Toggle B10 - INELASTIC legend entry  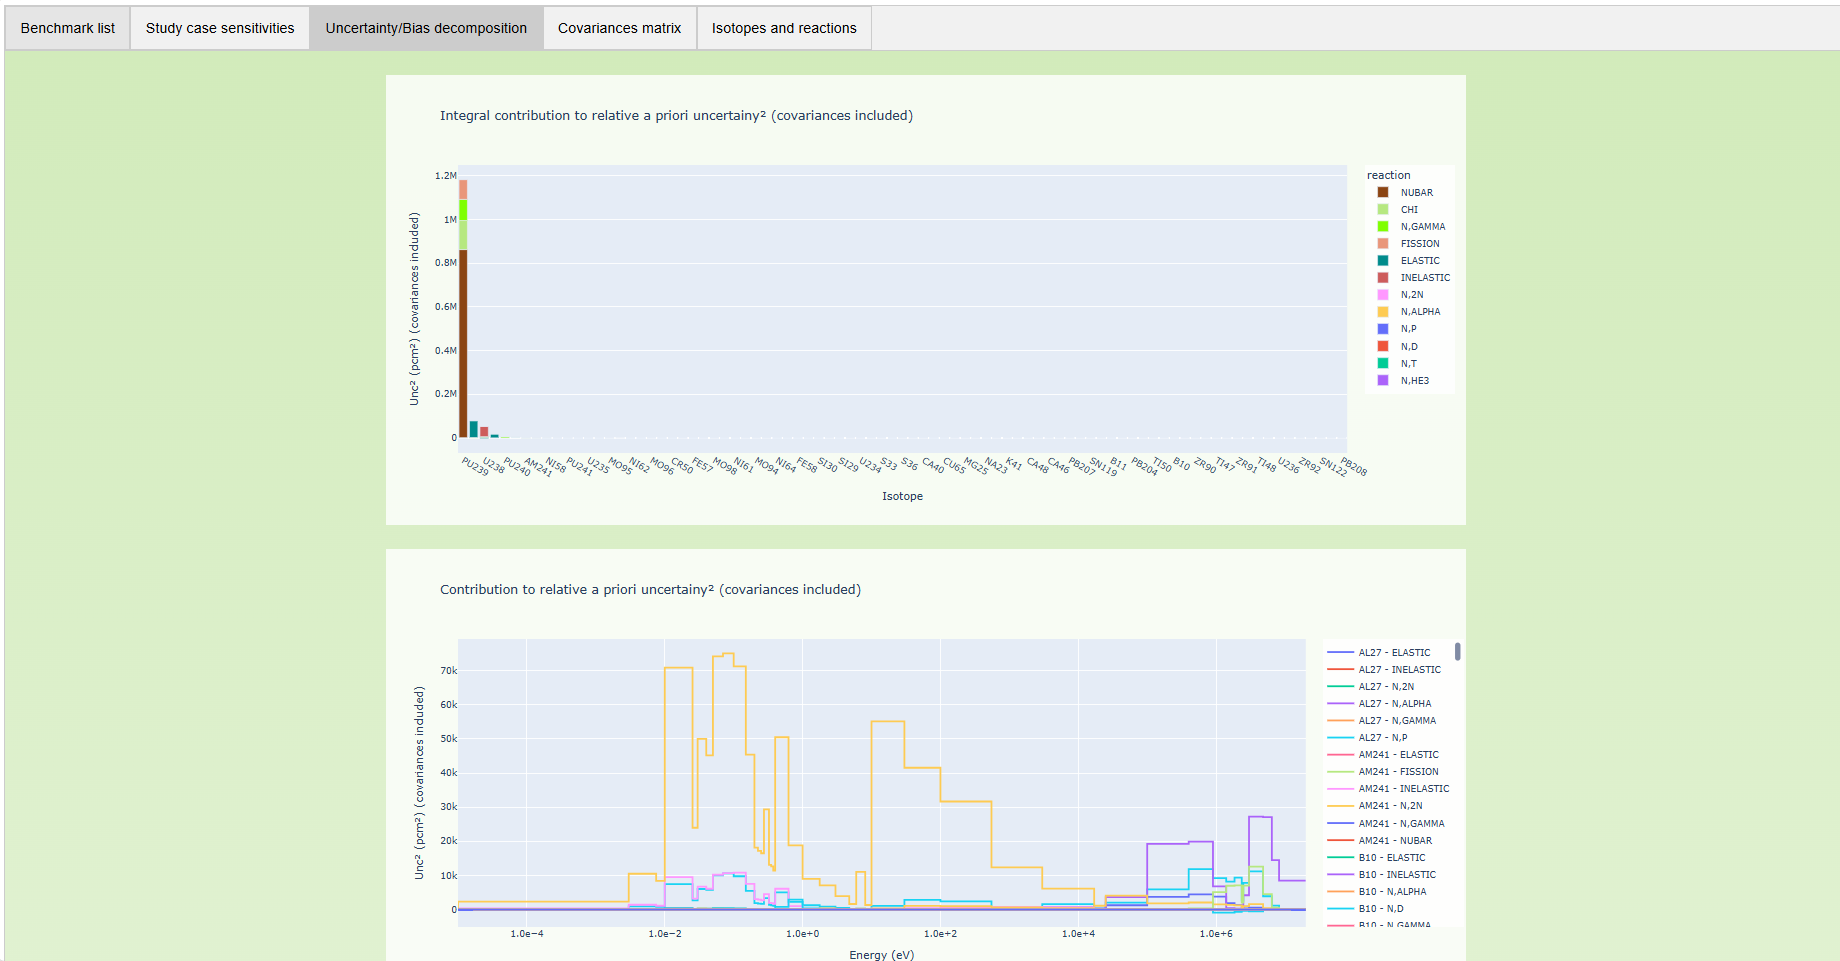(x=1396, y=875)
